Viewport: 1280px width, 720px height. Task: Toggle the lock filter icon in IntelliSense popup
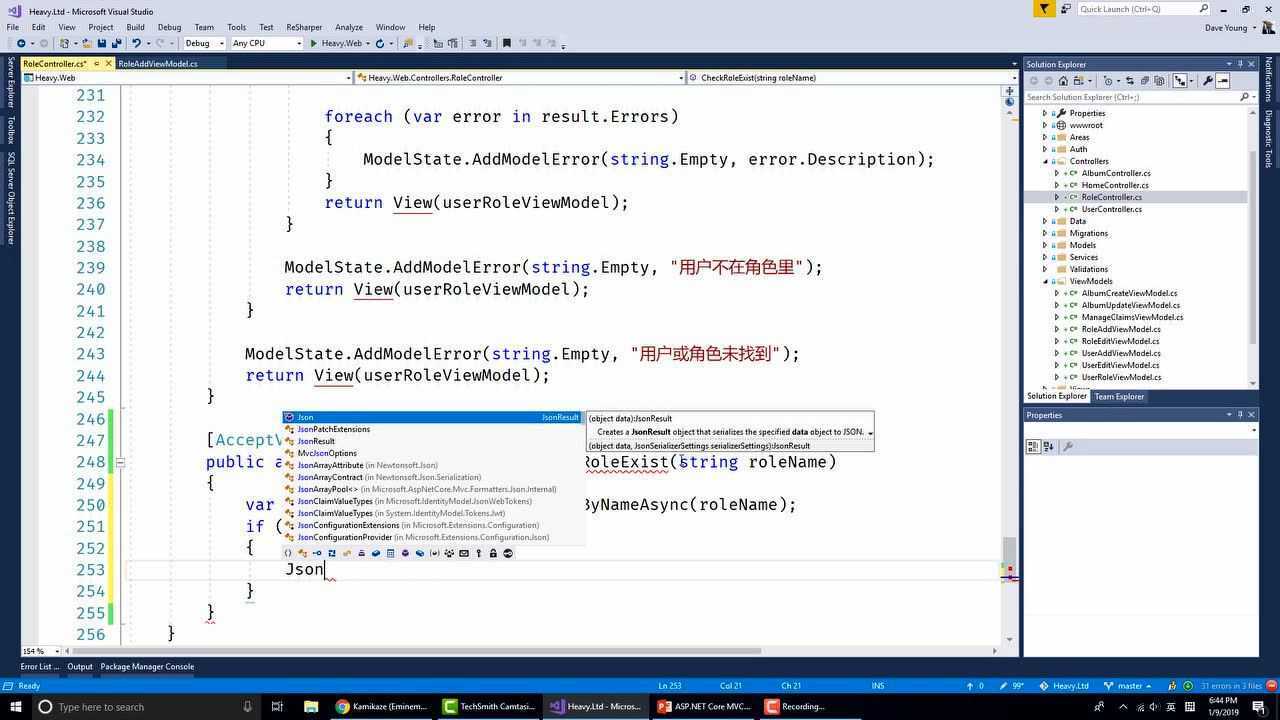coord(492,553)
